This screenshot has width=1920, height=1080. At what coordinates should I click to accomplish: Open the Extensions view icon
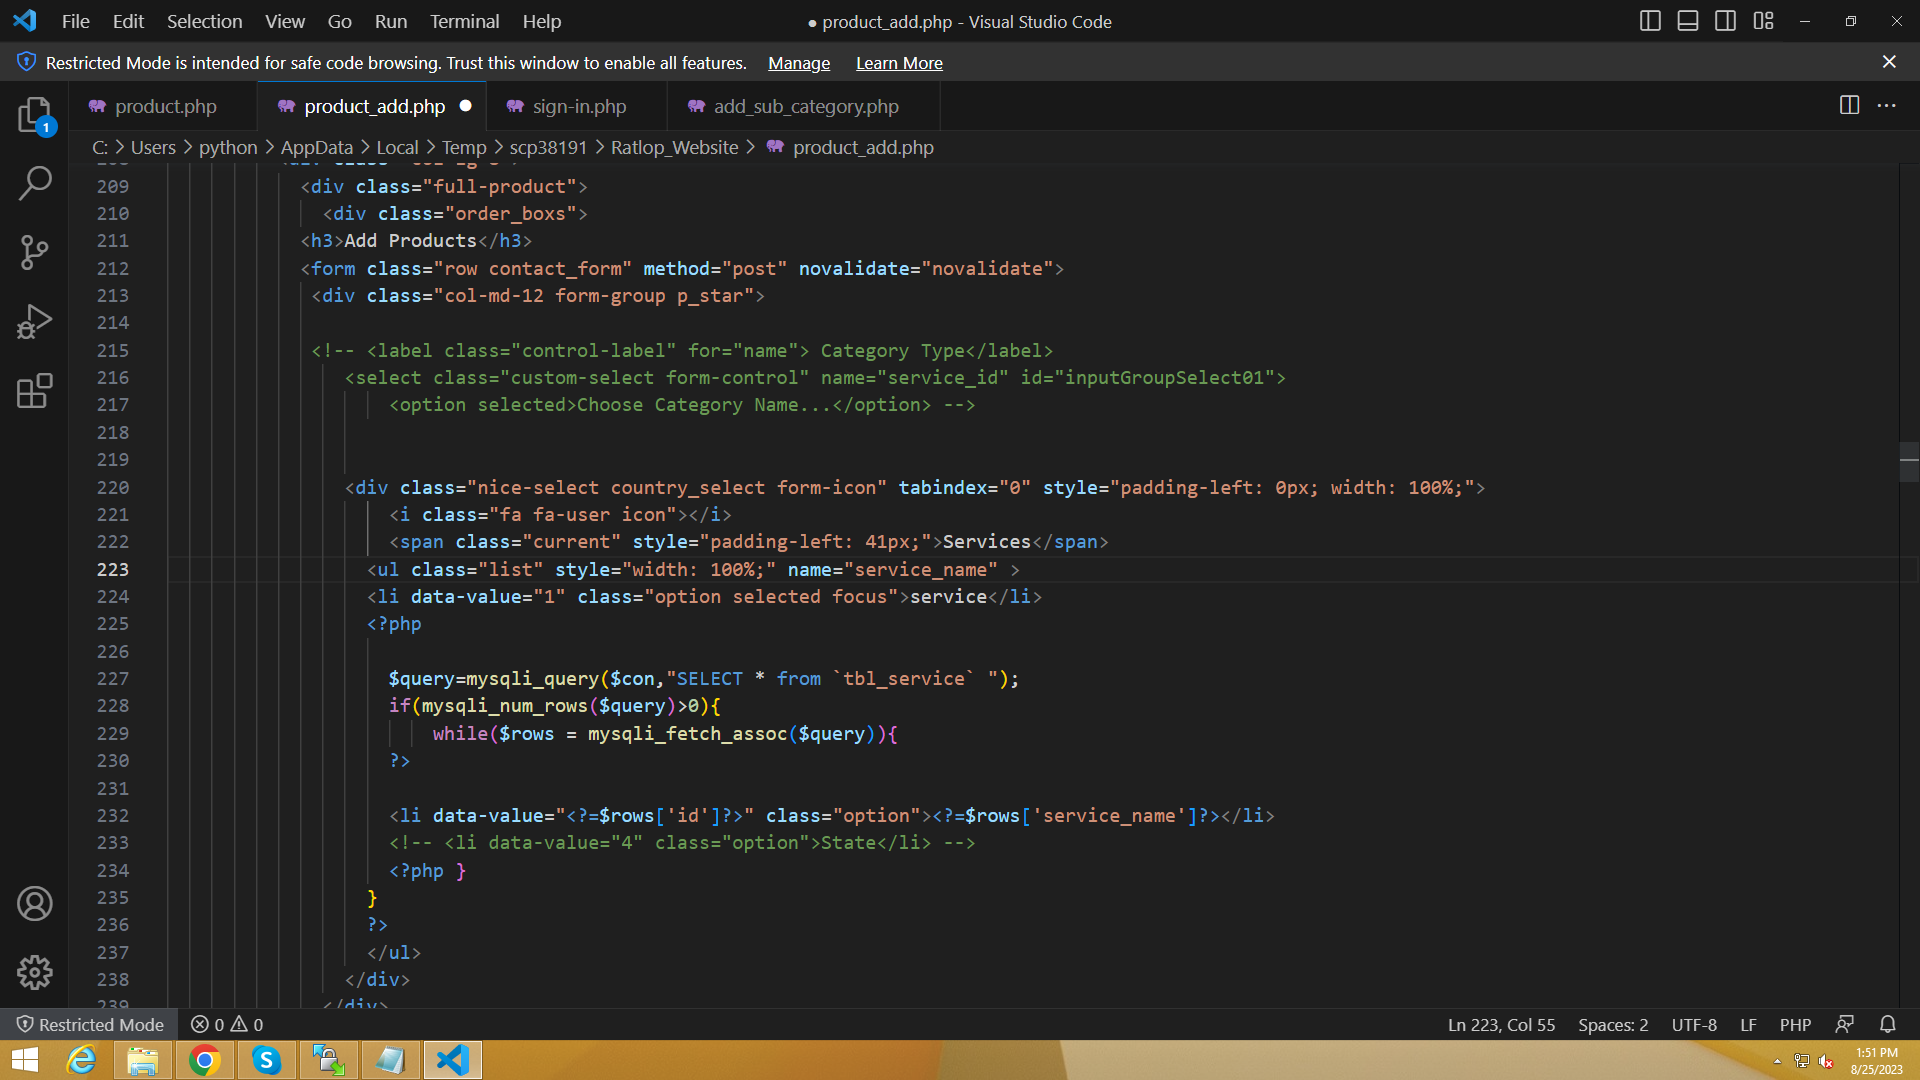point(35,391)
